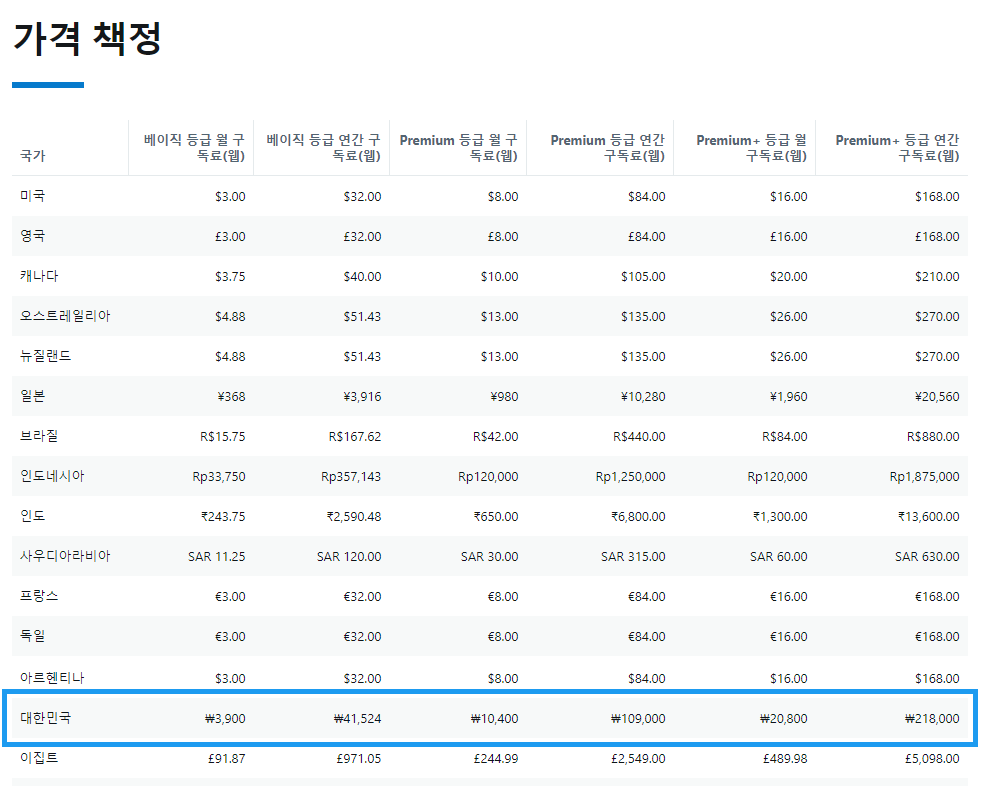Click the ₩109,000 cell in 대한민국 row
The width and height of the screenshot is (994, 786).
click(x=638, y=719)
